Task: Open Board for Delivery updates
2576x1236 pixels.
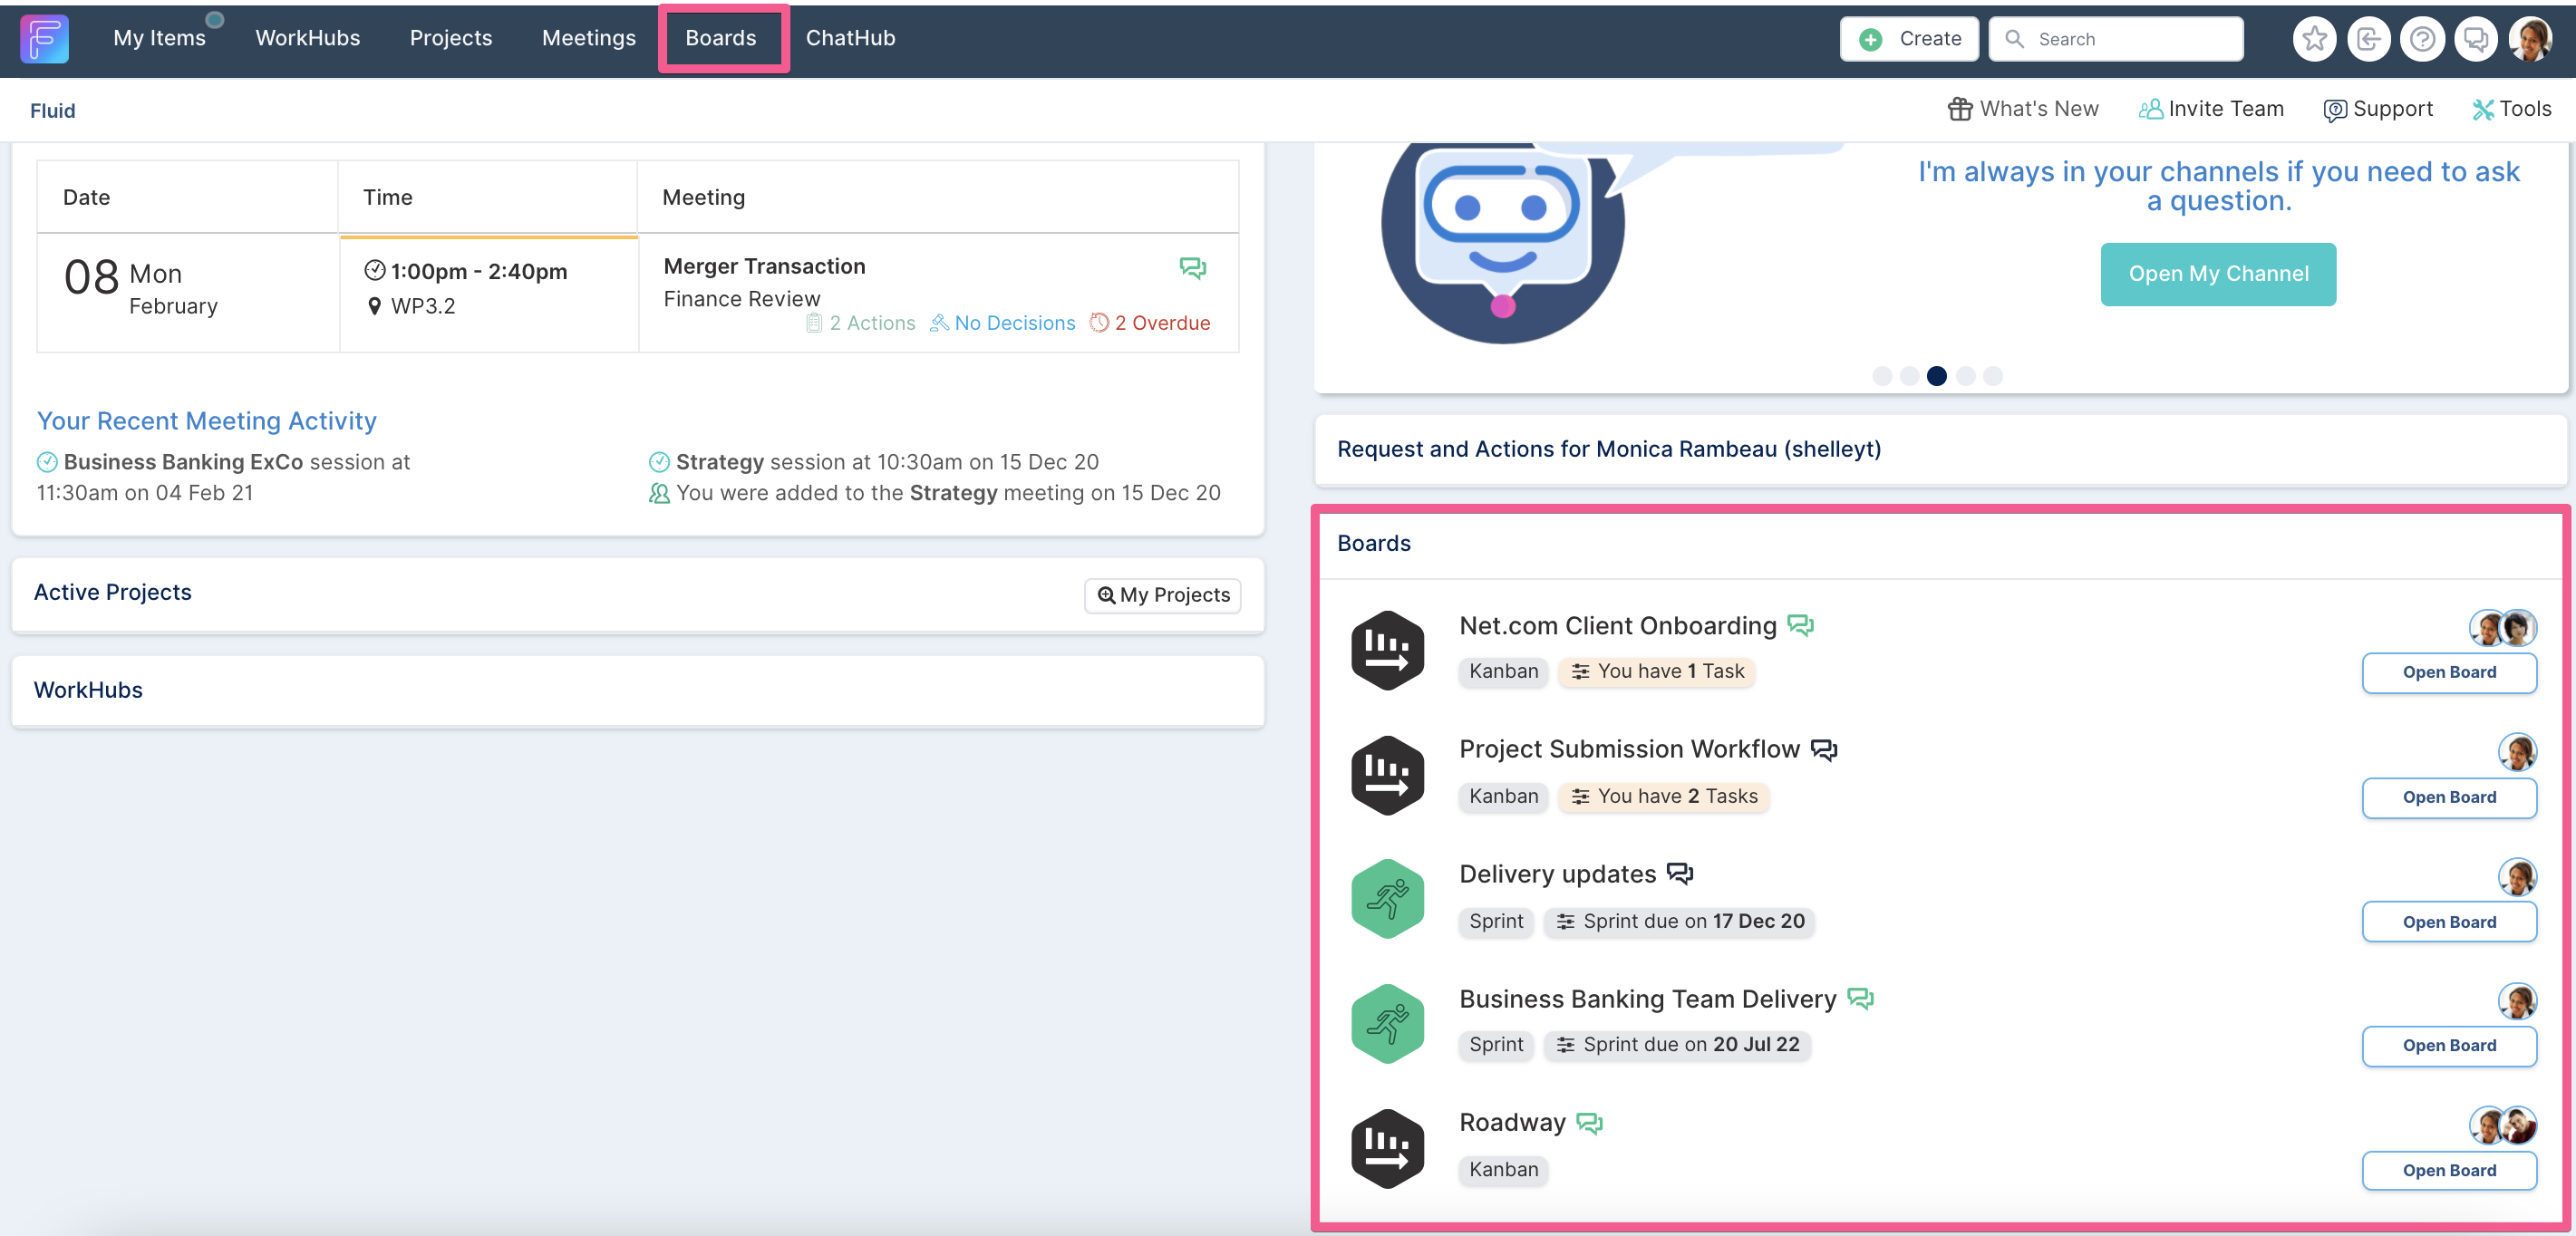Action: click(x=2449, y=922)
